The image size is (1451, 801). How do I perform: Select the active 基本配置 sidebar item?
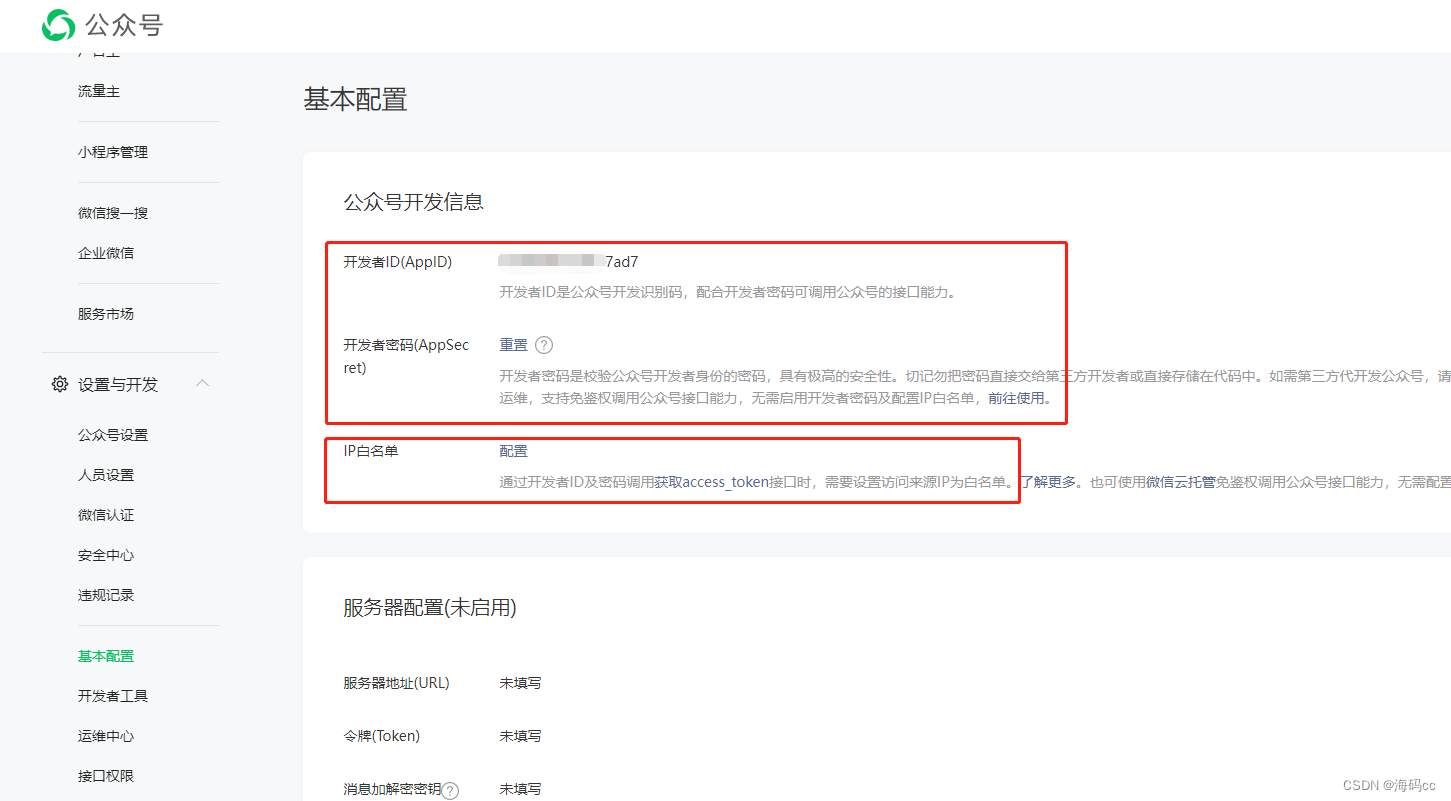click(106, 656)
